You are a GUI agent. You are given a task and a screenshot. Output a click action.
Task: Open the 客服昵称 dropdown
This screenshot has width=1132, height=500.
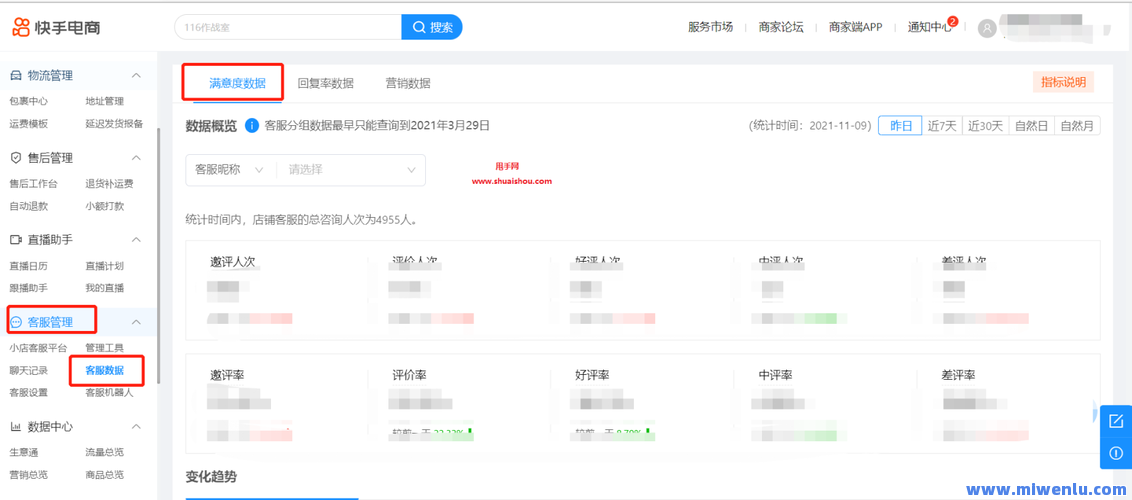coord(229,170)
